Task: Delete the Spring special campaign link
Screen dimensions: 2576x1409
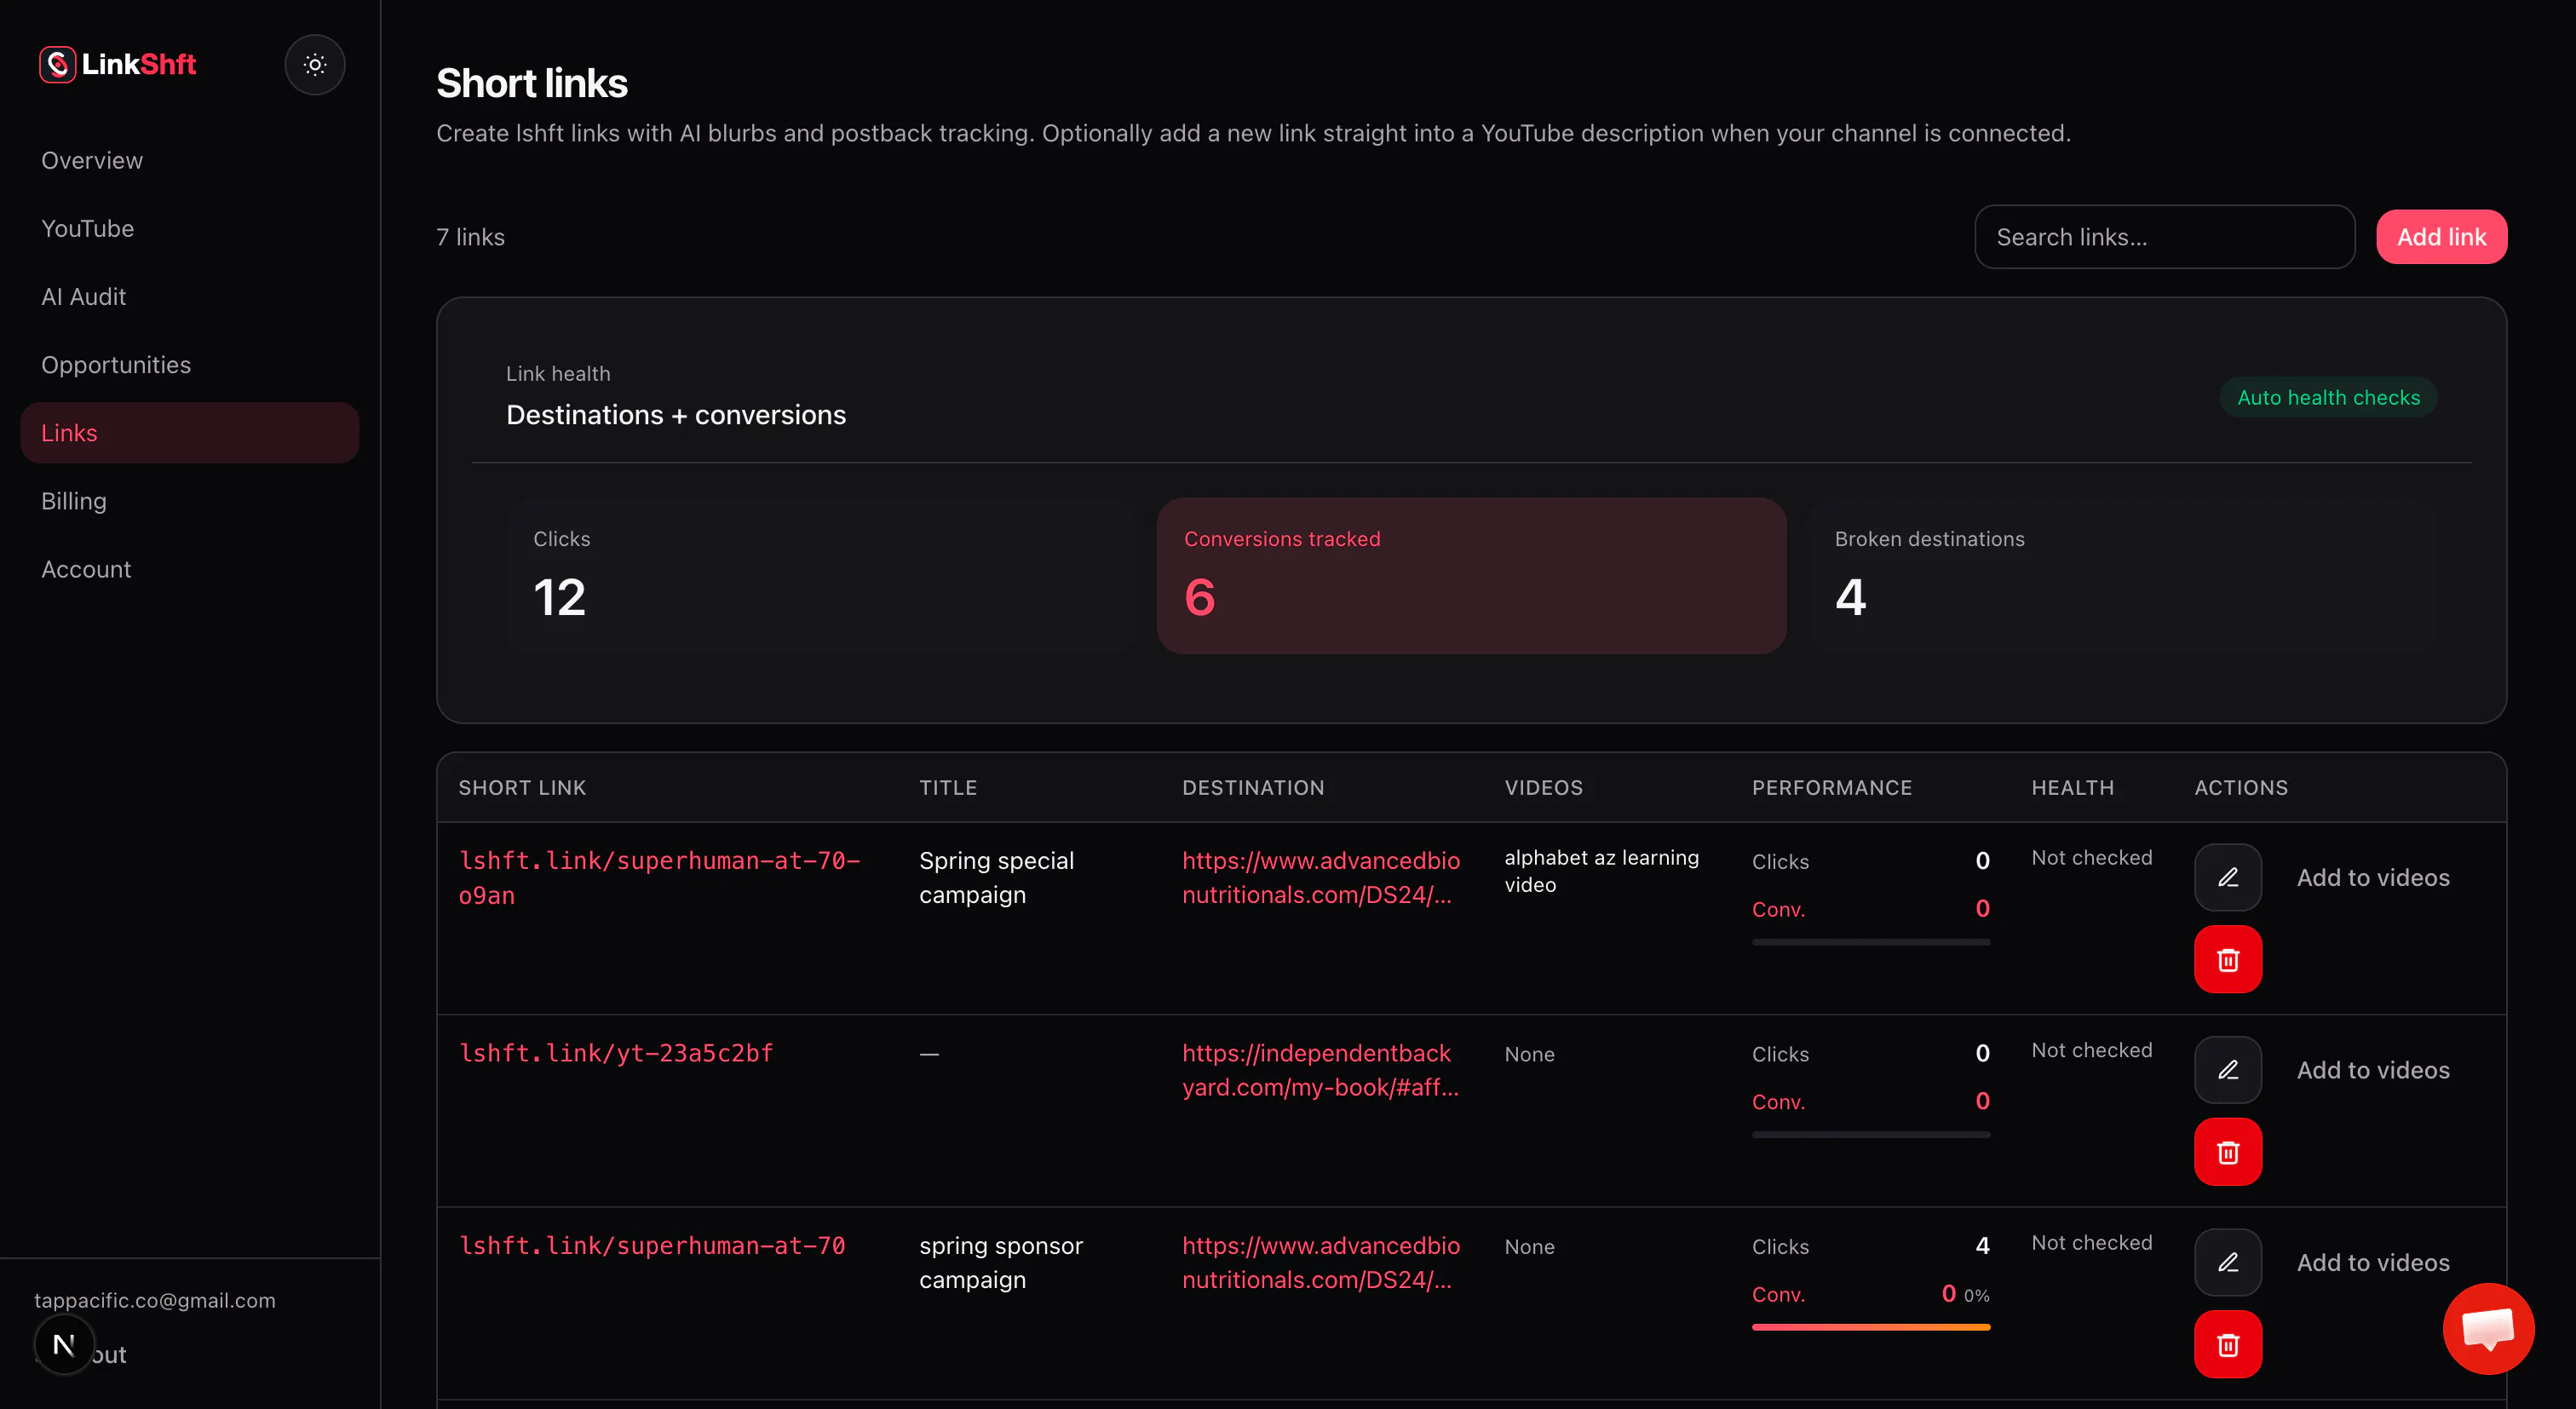Action: (x=2228, y=959)
